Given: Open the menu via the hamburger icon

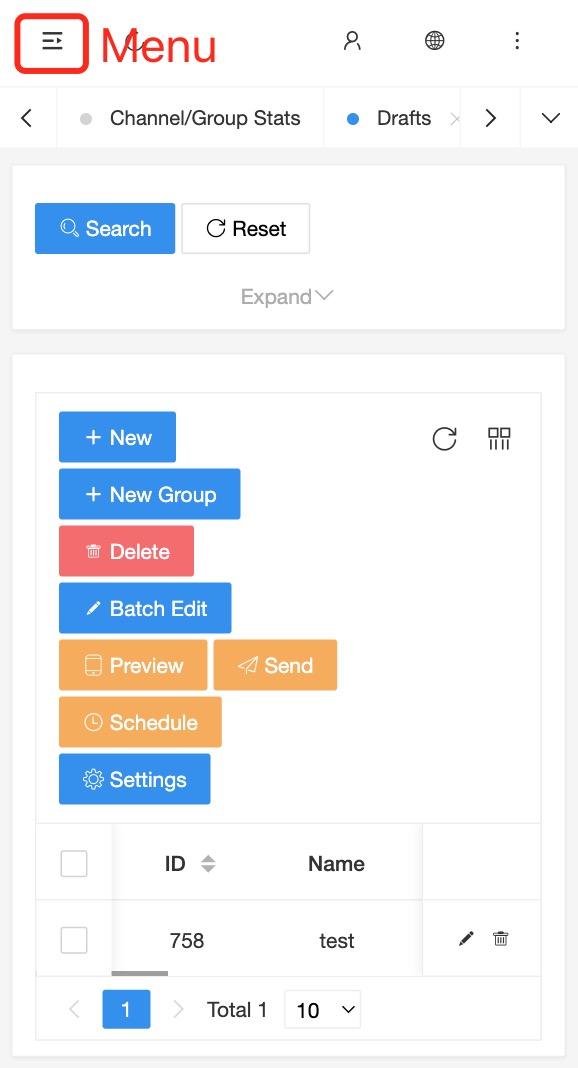Looking at the screenshot, I should coord(52,42).
